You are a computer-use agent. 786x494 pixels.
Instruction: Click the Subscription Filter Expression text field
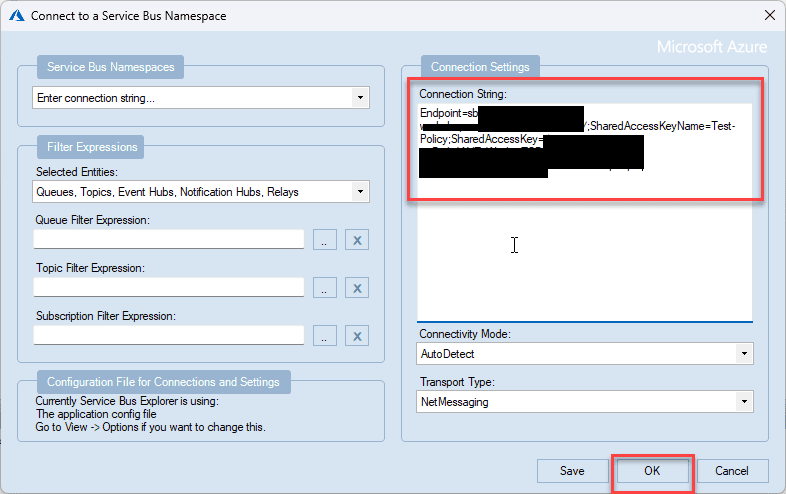[168, 335]
